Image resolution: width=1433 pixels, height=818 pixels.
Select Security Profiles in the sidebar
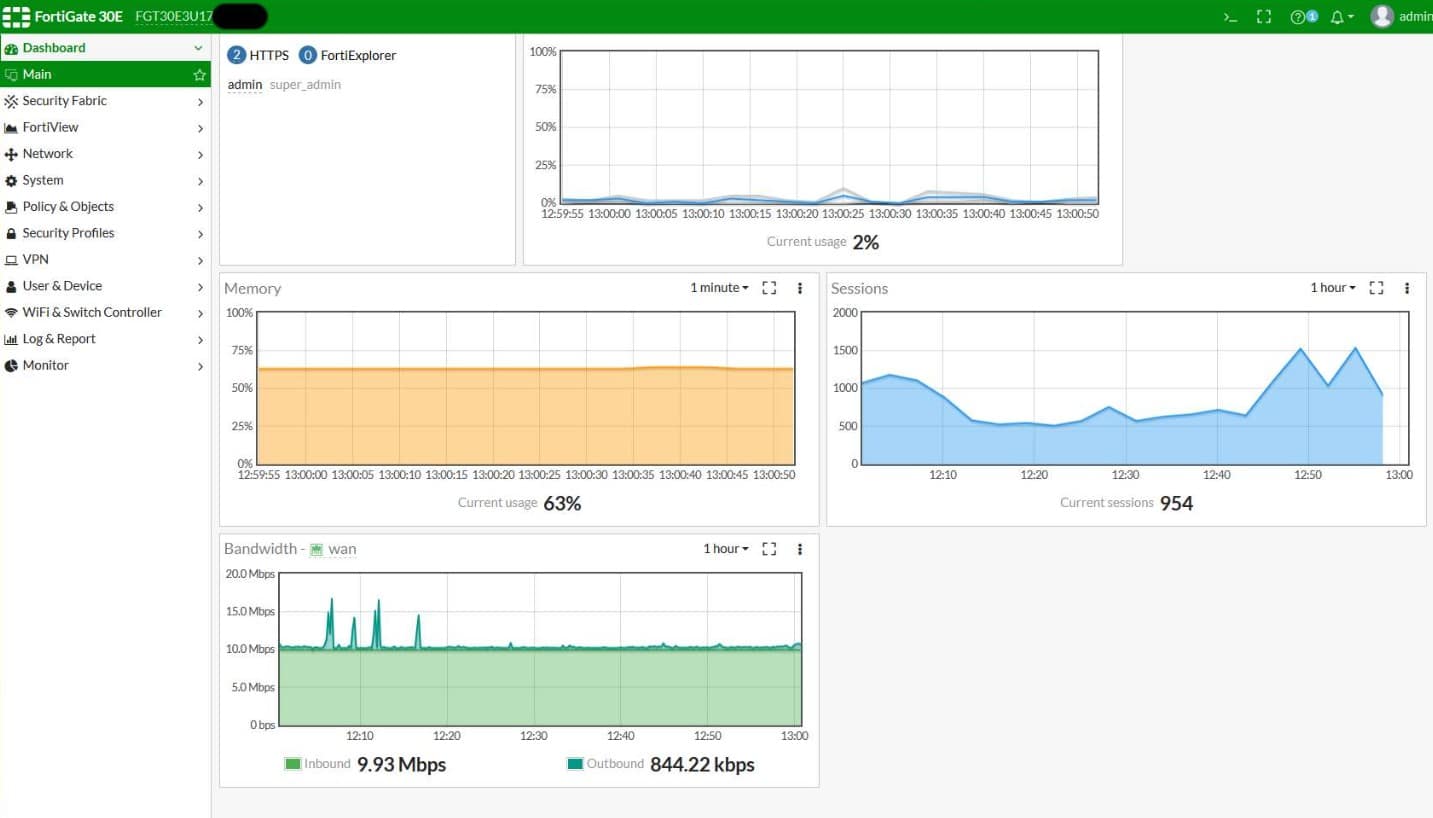click(68, 233)
